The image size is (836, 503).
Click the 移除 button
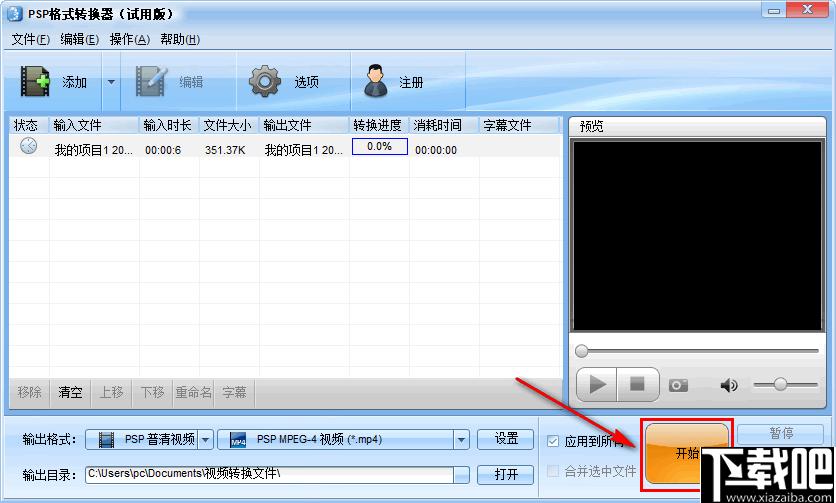[x=29, y=393]
